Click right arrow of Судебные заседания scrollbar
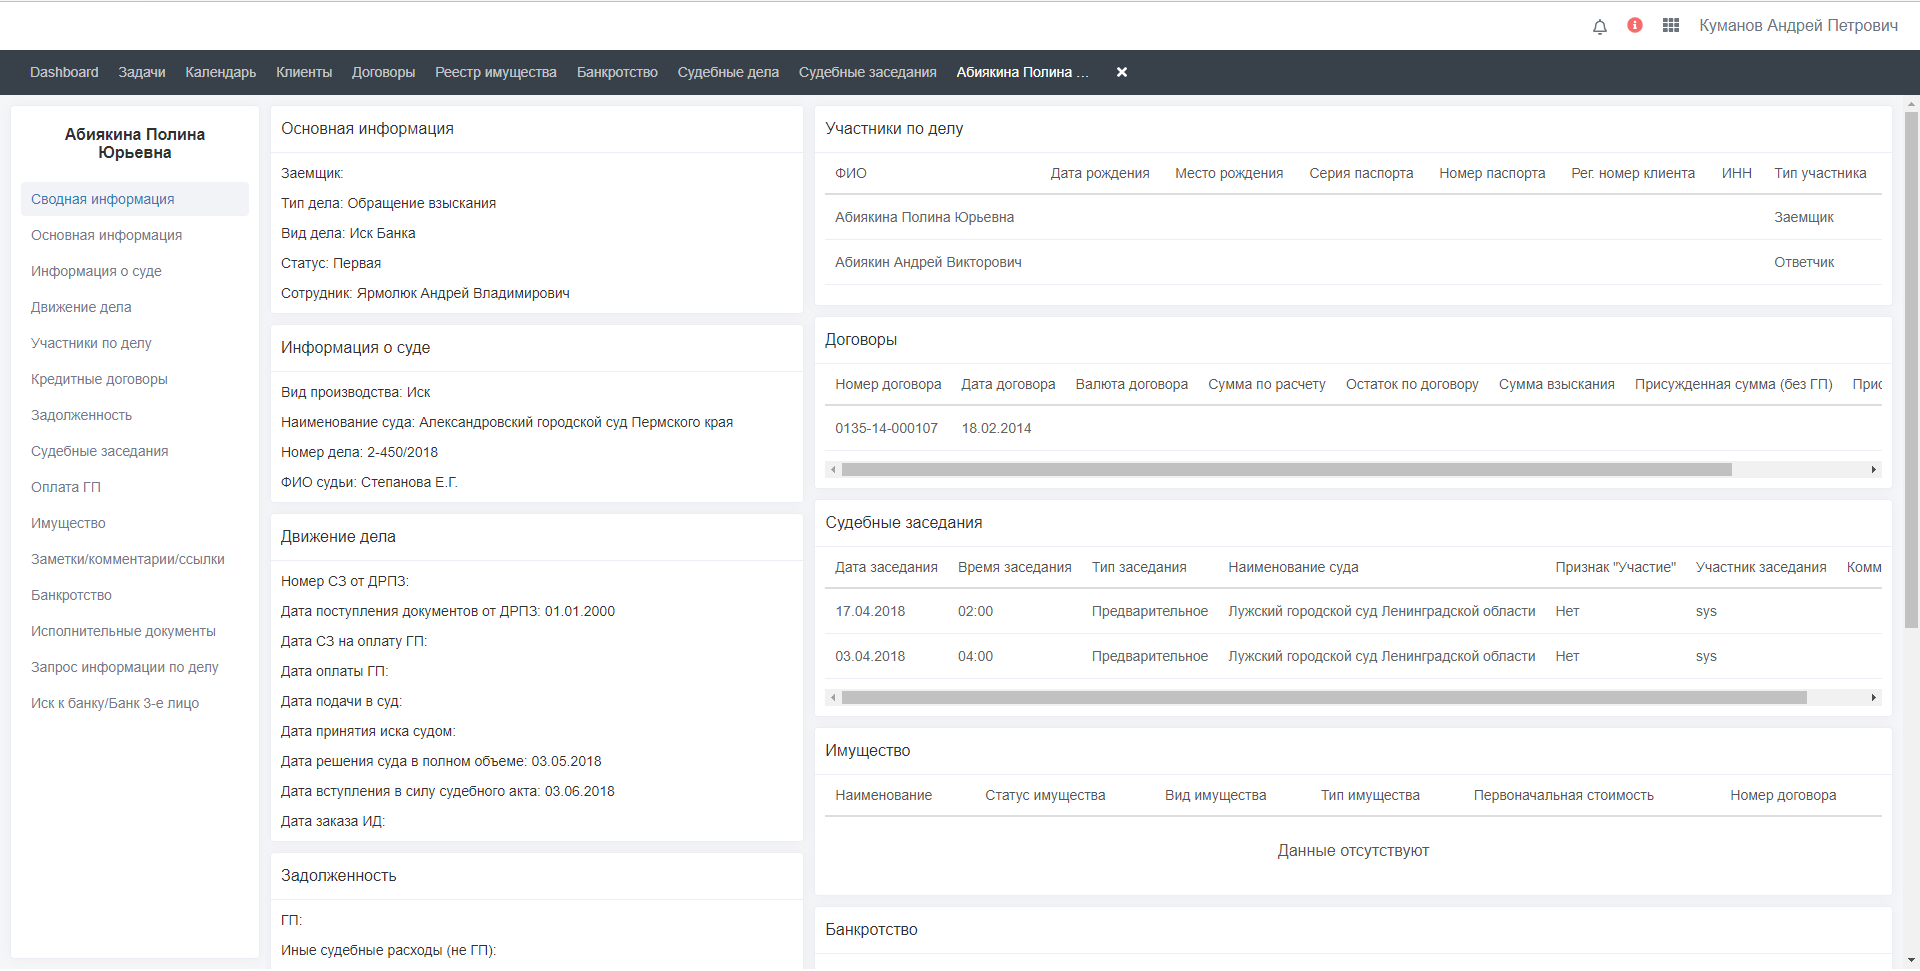1920x971 pixels. click(1873, 698)
